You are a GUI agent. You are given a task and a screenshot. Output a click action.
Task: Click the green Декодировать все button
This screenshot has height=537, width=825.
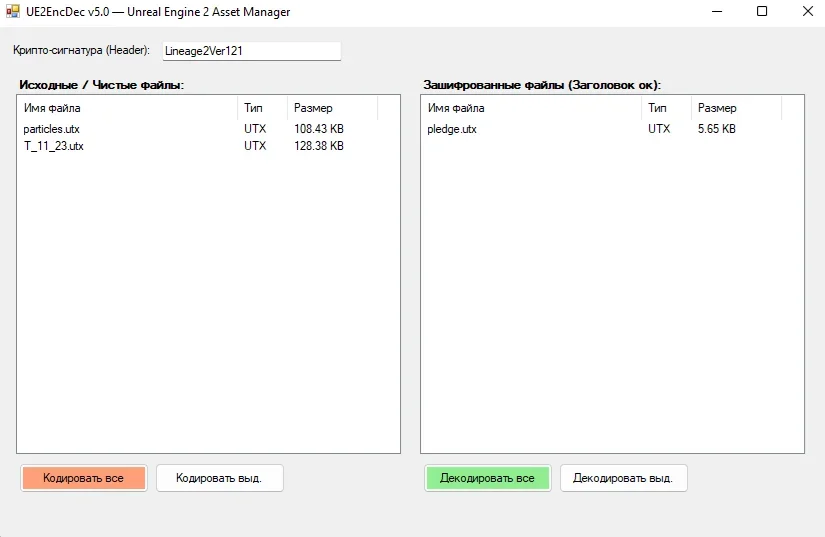click(488, 478)
